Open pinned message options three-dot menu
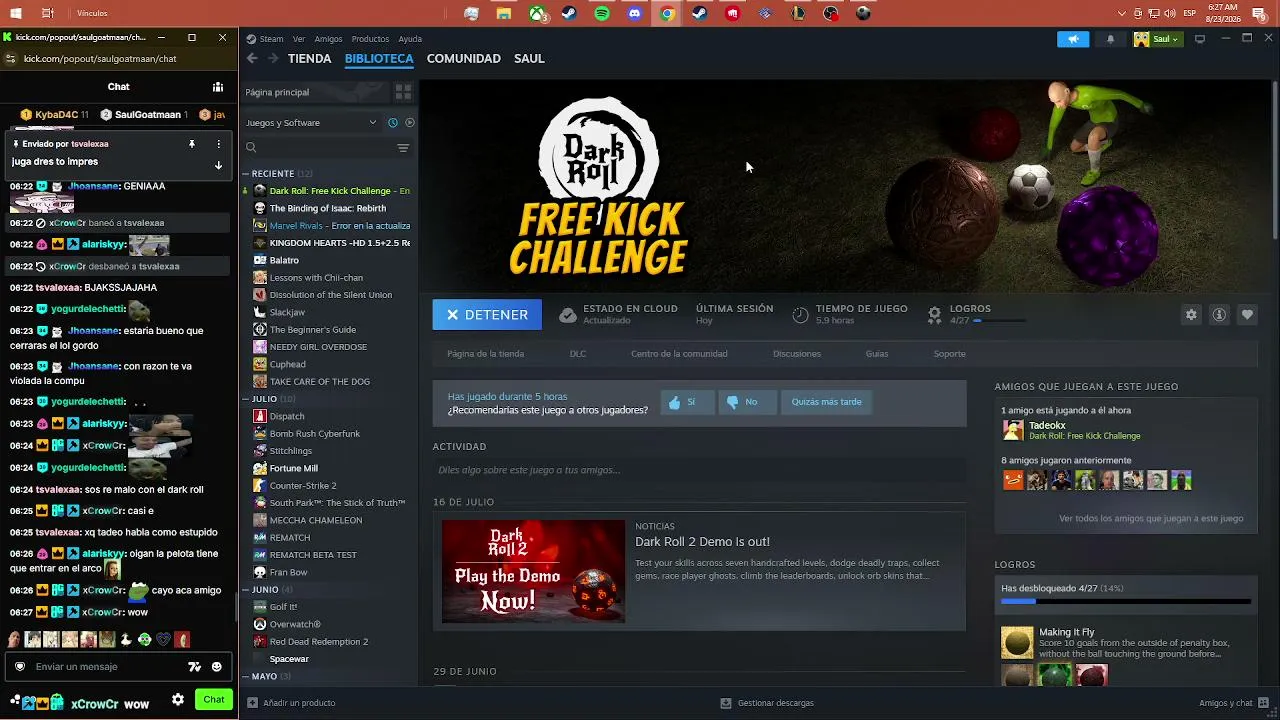Viewport: 1280px width, 720px height. click(218, 144)
